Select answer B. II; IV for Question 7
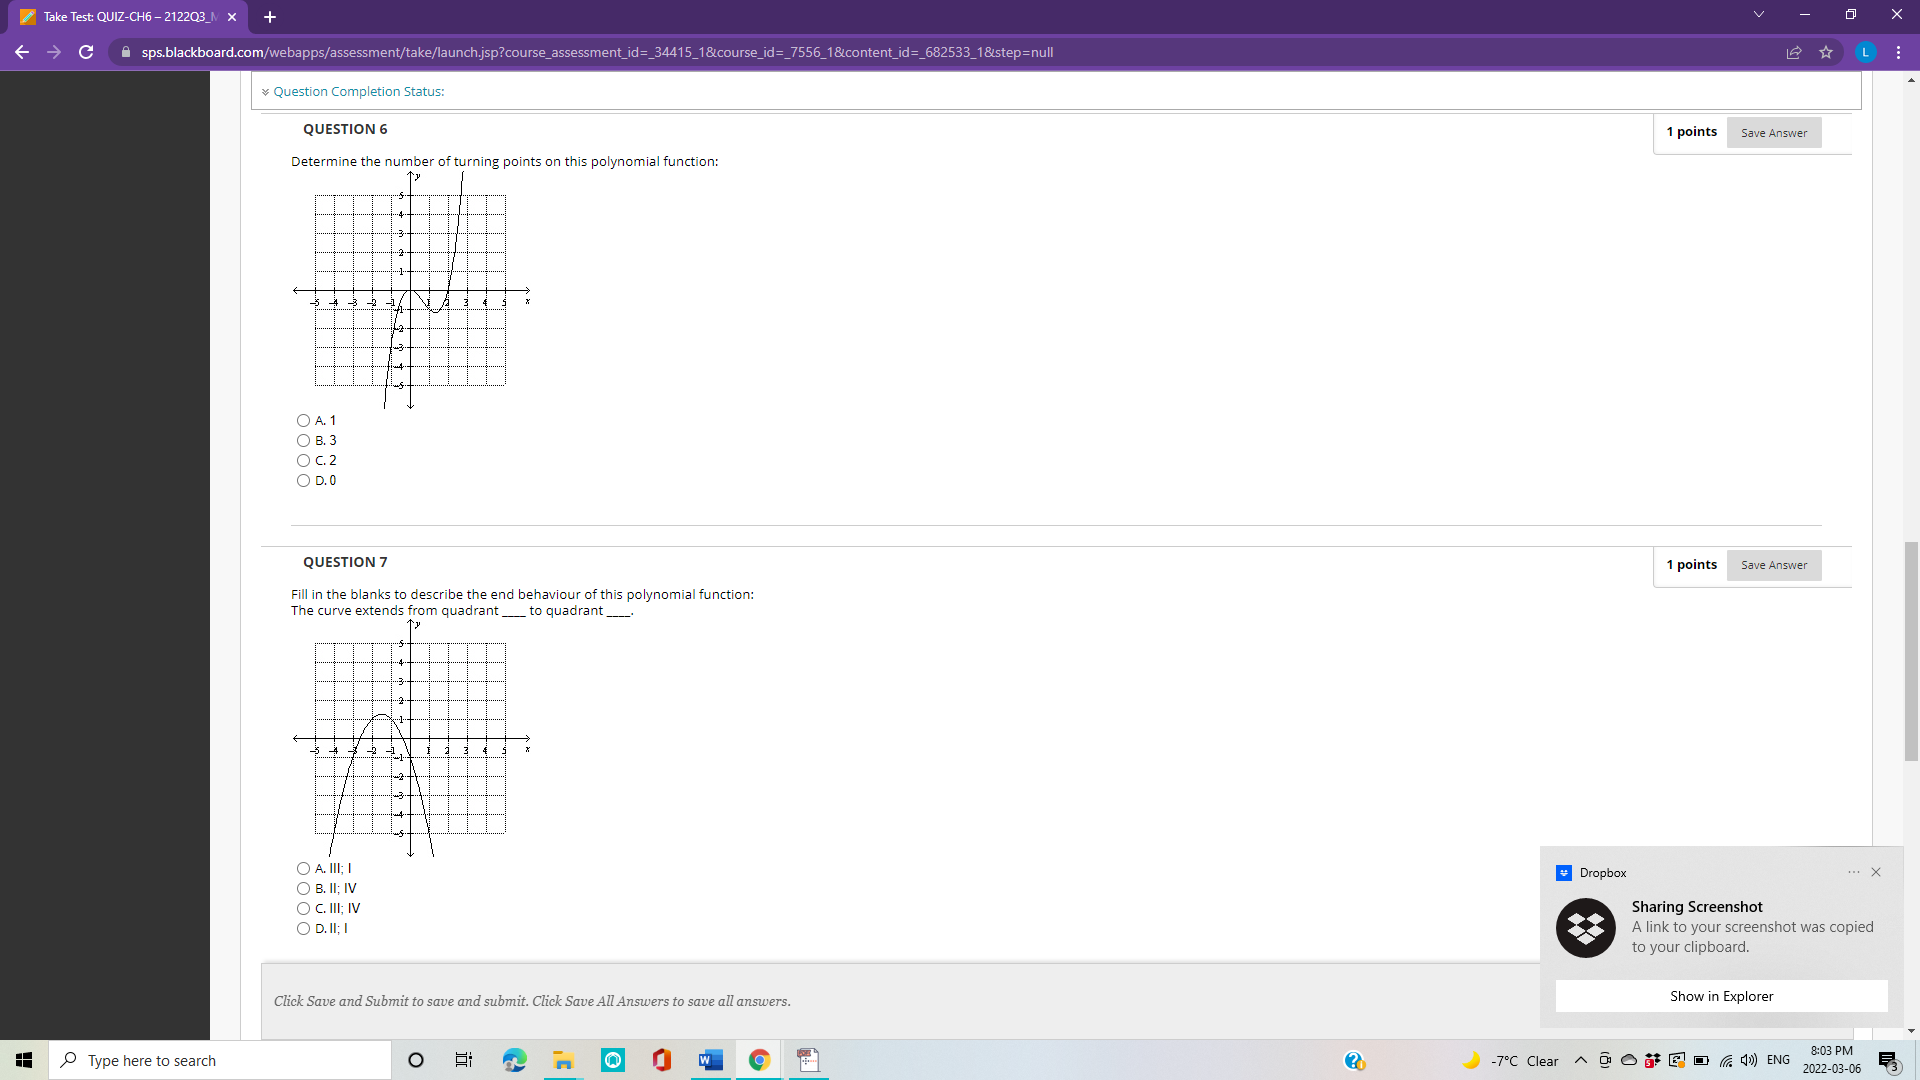This screenshot has height=1080, width=1920. 303,889
